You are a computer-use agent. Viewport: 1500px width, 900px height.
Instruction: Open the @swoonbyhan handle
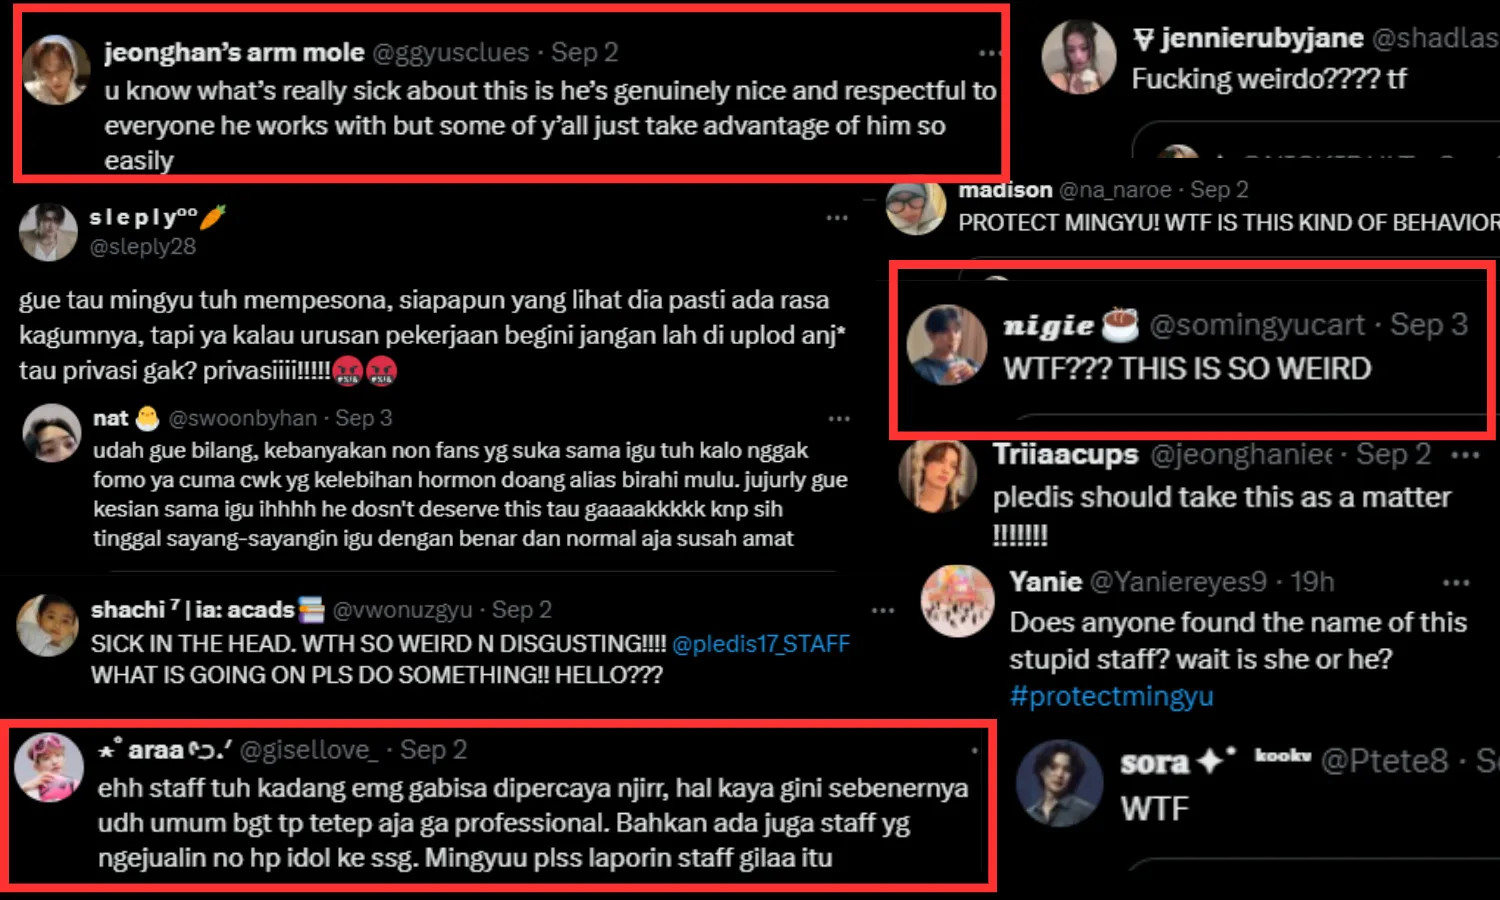pos(242,418)
